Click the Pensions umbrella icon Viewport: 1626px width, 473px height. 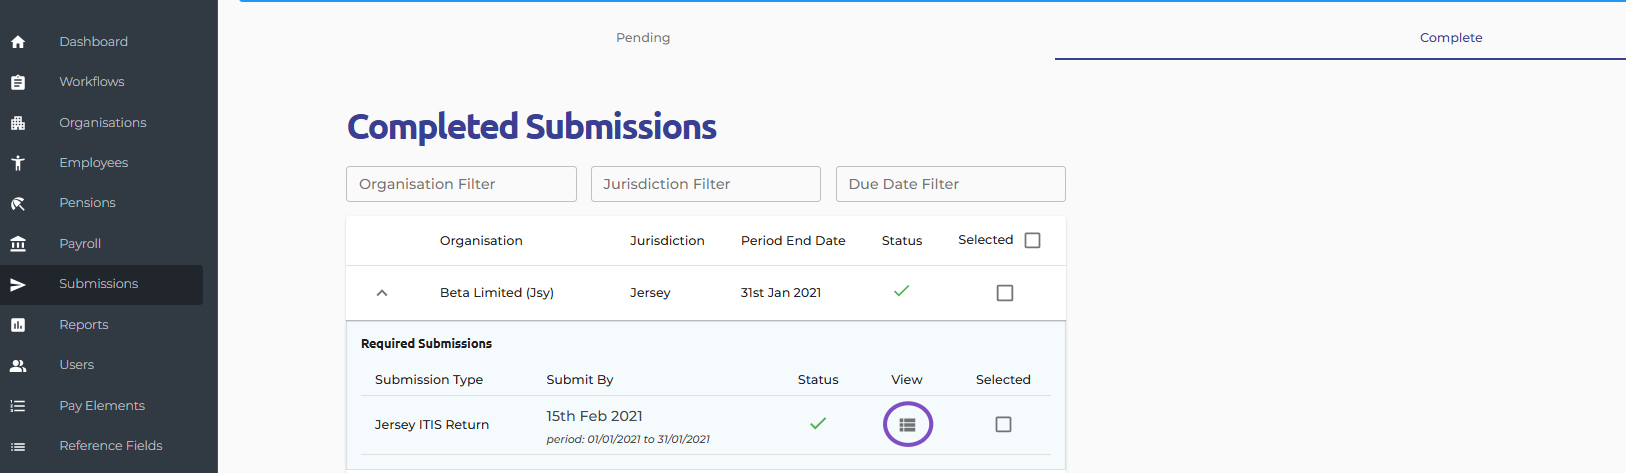pyautogui.click(x=18, y=203)
